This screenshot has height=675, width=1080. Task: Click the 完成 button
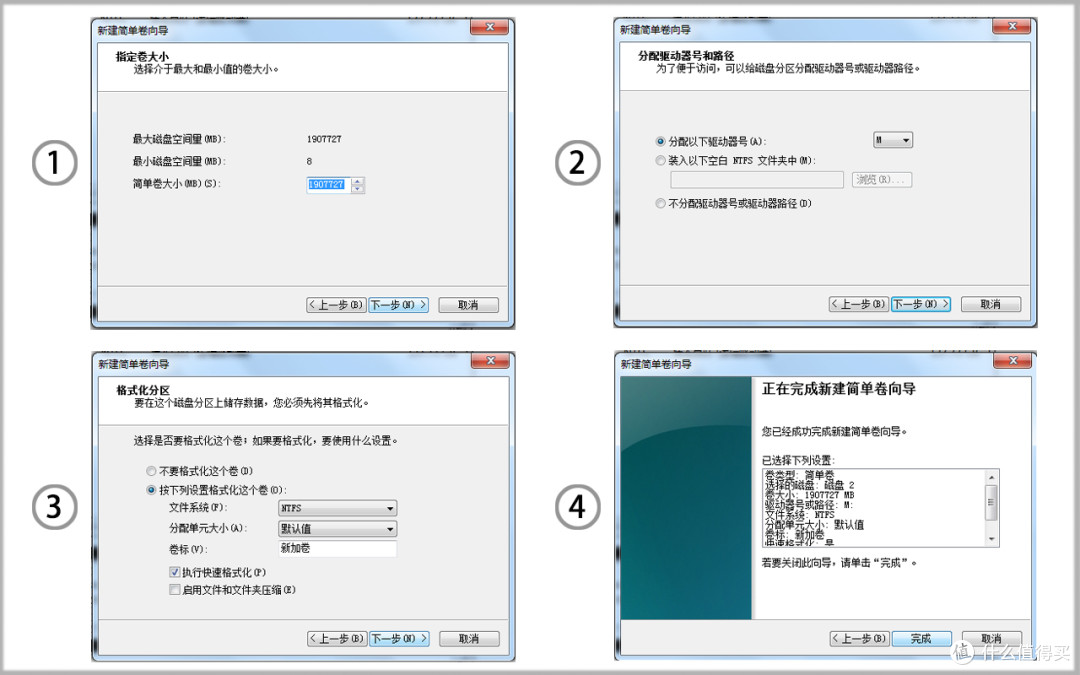click(922, 638)
